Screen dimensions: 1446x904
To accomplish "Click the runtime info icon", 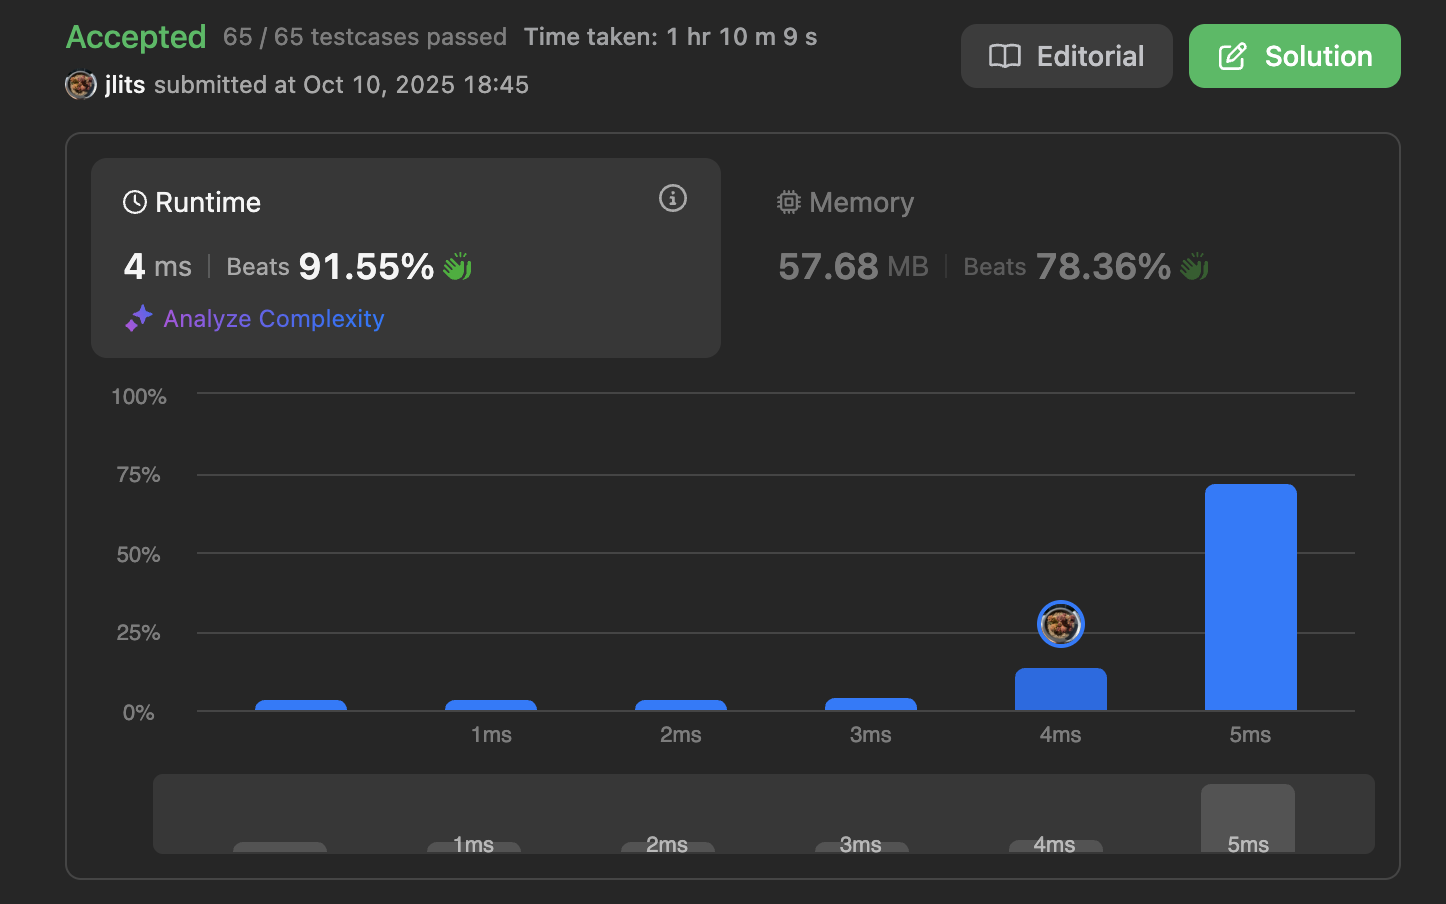I will [x=673, y=198].
